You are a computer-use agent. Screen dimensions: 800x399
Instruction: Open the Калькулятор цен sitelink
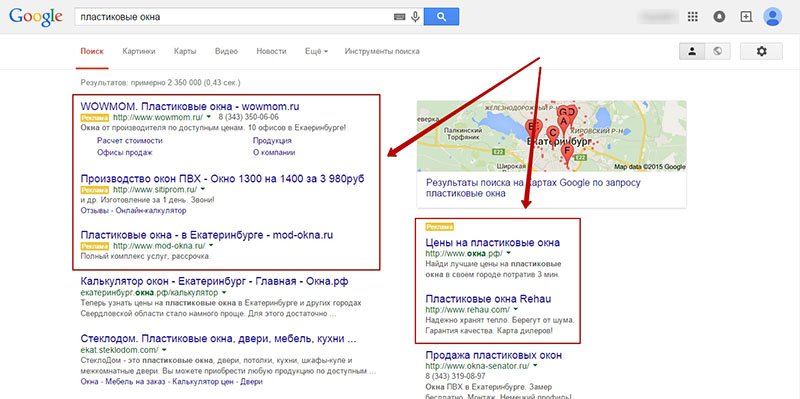coord(204,382)
